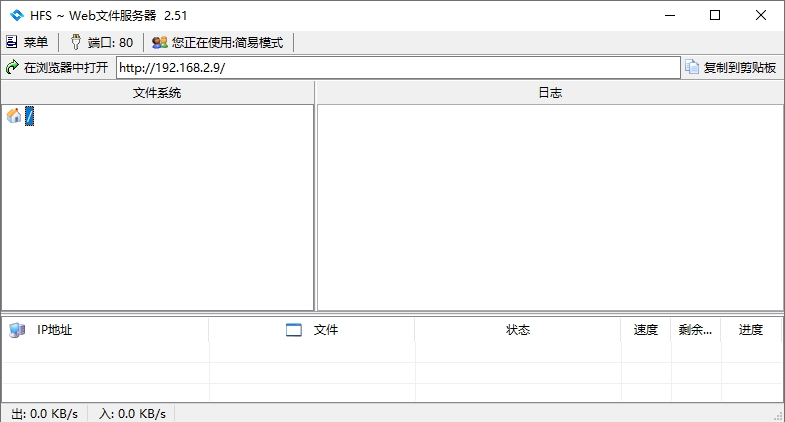Click the window icon beside 文件 header
The width and height of the screenshot is (785, 422).
(x=294, y=330)
